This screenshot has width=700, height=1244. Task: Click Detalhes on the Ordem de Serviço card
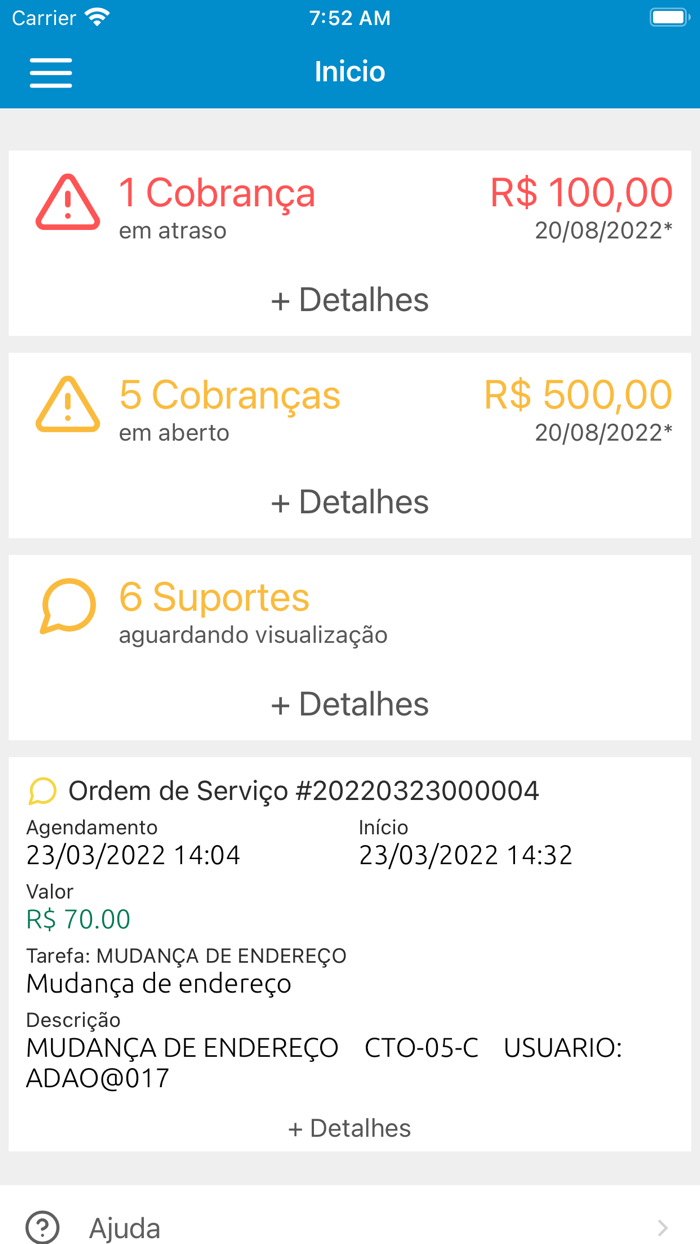click(349, 1127)
